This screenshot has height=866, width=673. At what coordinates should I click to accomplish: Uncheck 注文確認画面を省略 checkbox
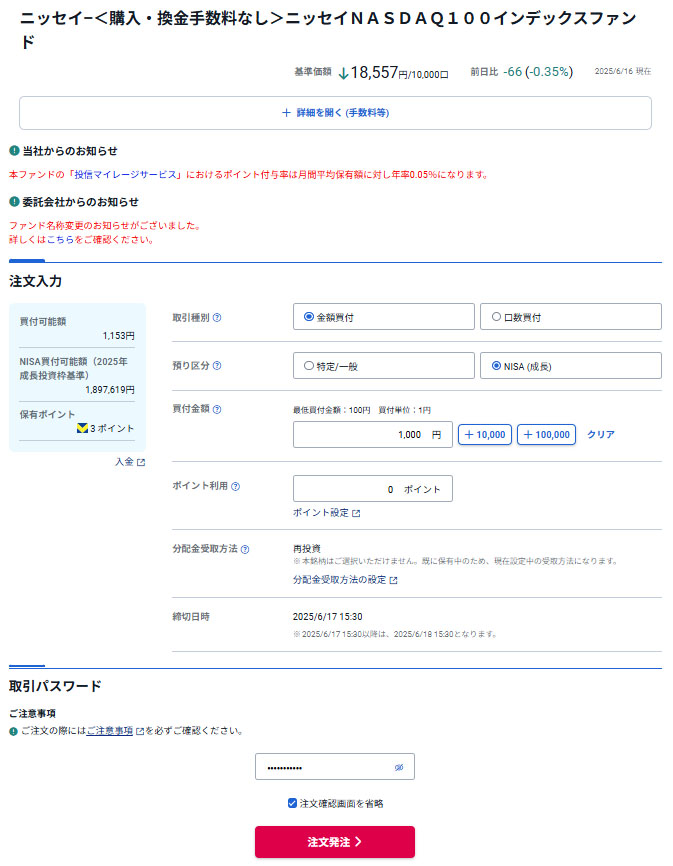coord(292,803)
